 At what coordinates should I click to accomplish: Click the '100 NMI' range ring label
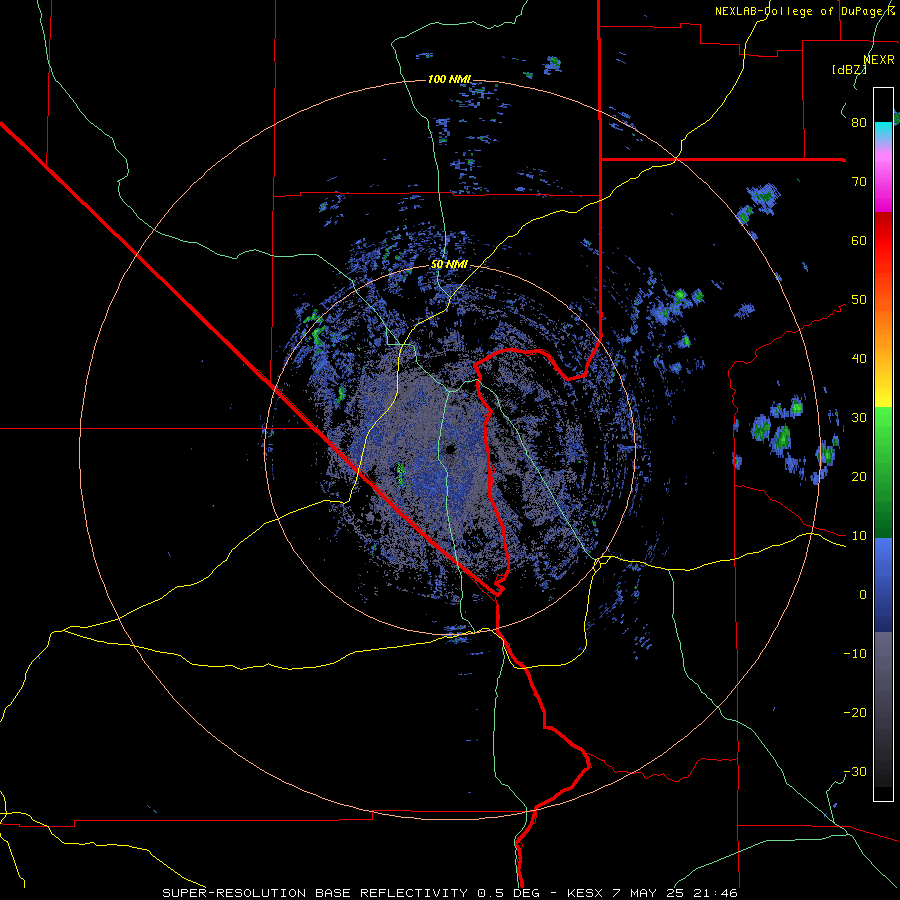[x=449, y=79]
